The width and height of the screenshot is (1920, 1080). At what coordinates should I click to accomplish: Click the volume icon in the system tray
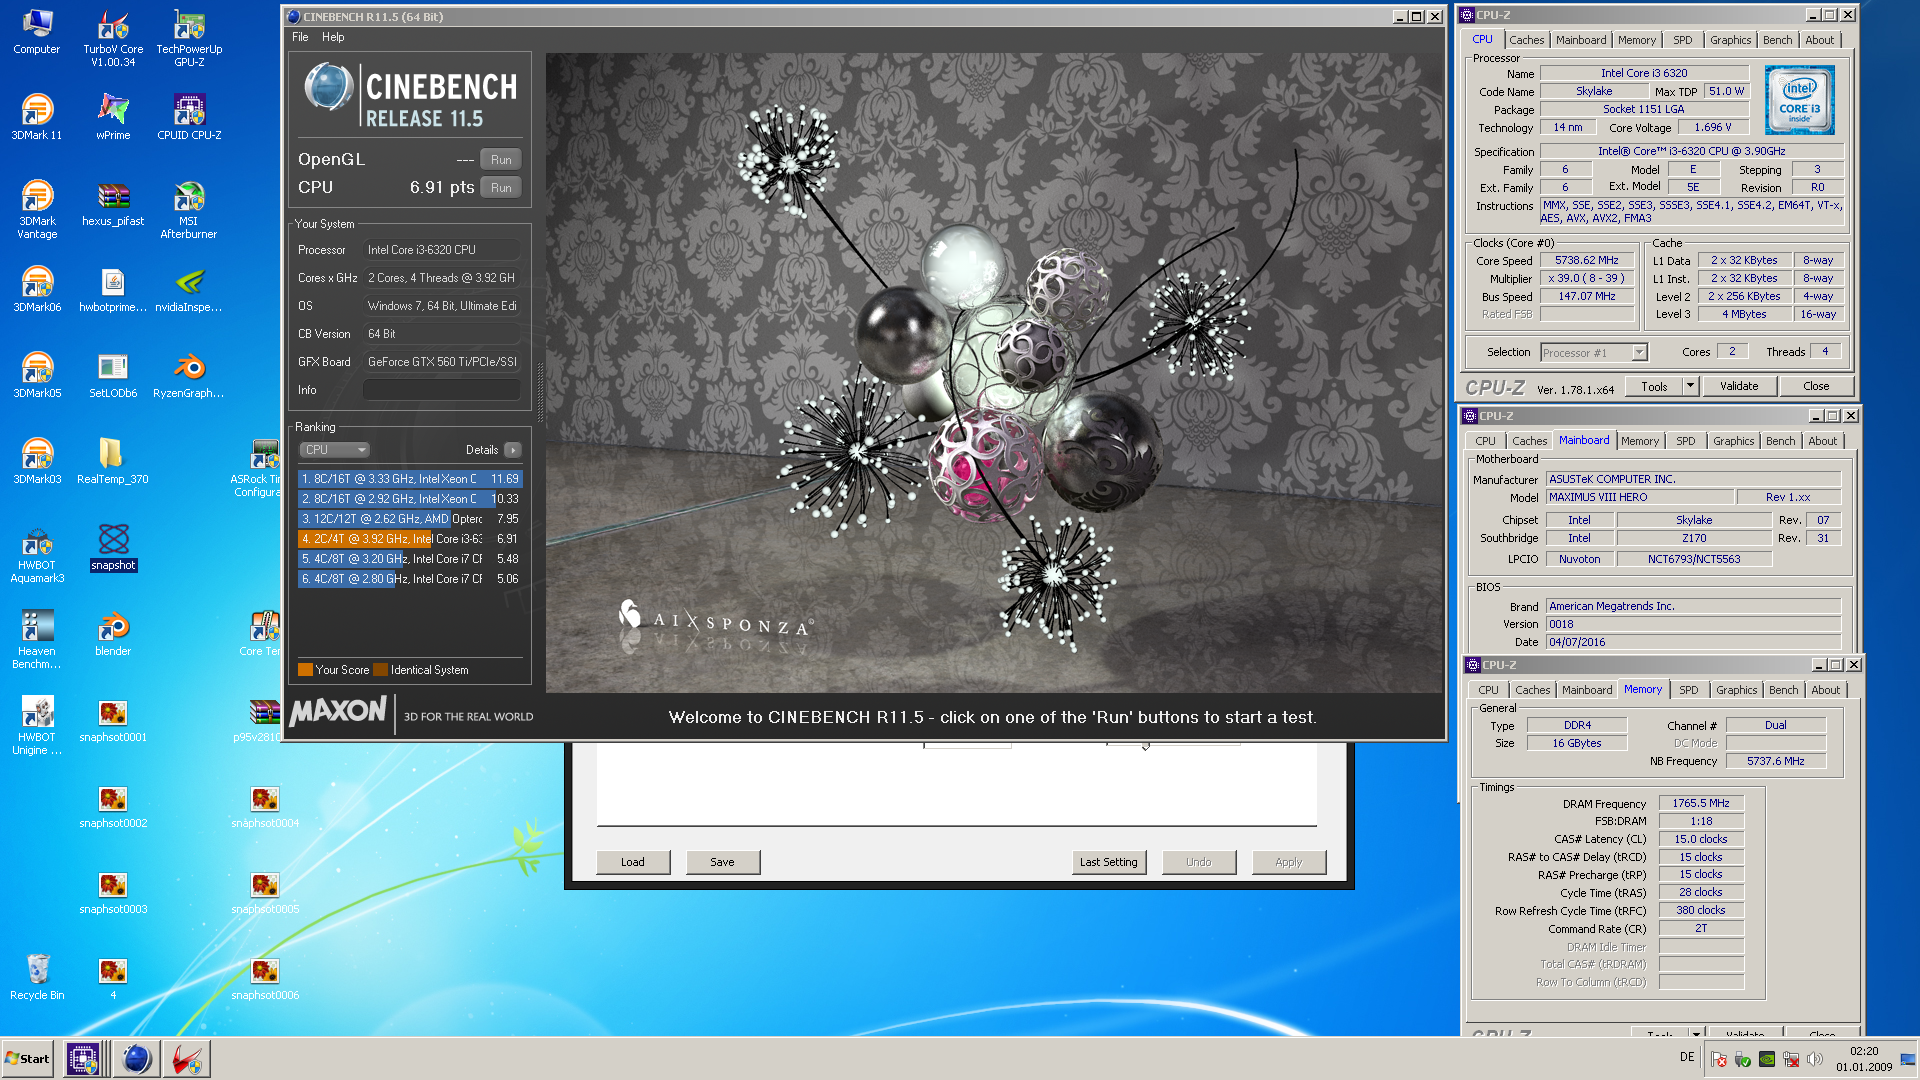(x=1815, y=1059)
